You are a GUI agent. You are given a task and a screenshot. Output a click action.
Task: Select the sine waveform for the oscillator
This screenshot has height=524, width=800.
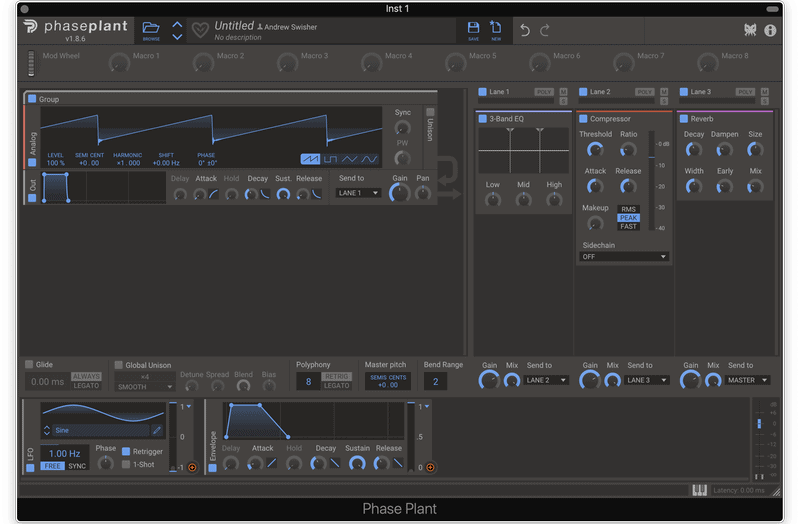click(369, 159)
